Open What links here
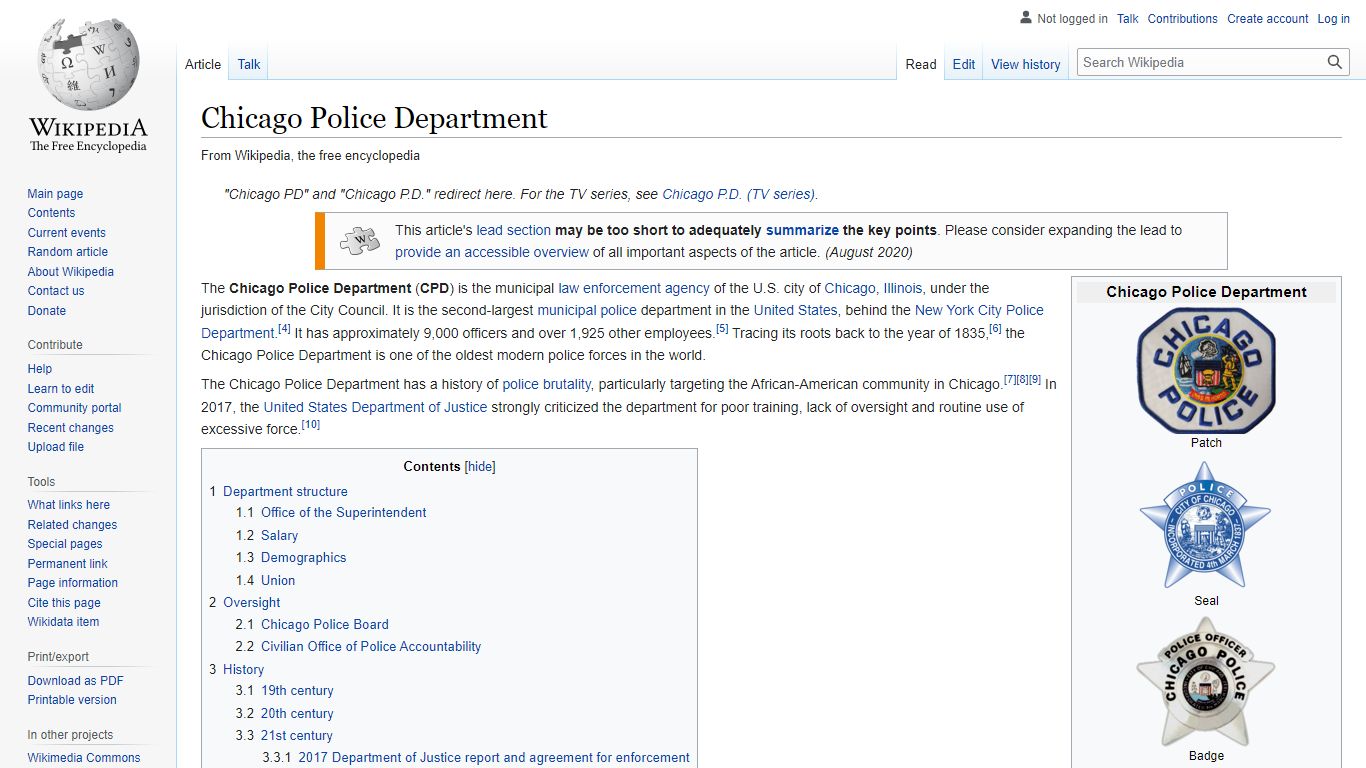The image size is (1366, 768). [69, 505]
